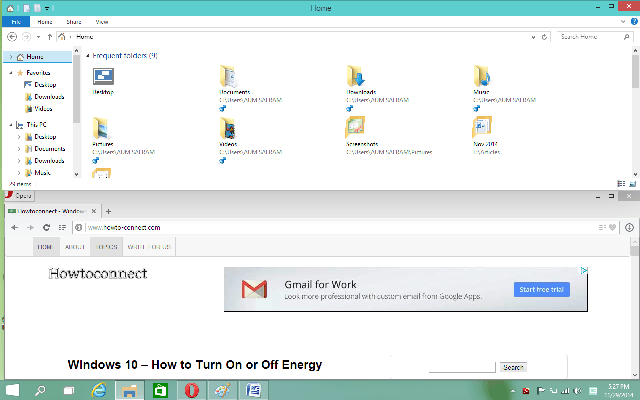Open Opera downloads button
Screen dimensions: 640x400
click(x=629, y=227)
